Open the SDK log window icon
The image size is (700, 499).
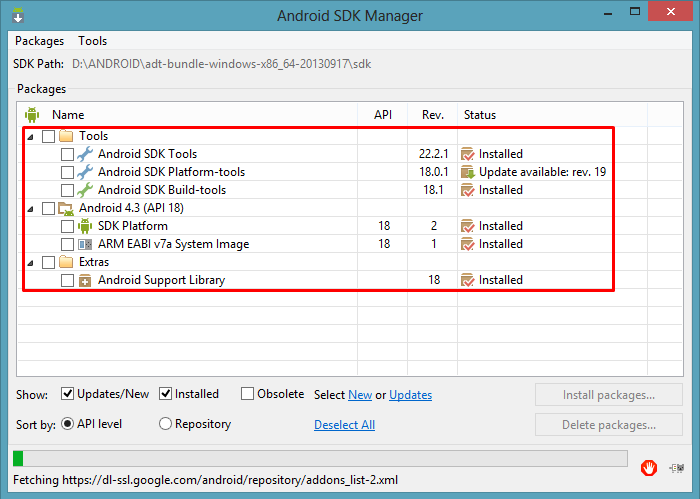(x=677, y=468)
